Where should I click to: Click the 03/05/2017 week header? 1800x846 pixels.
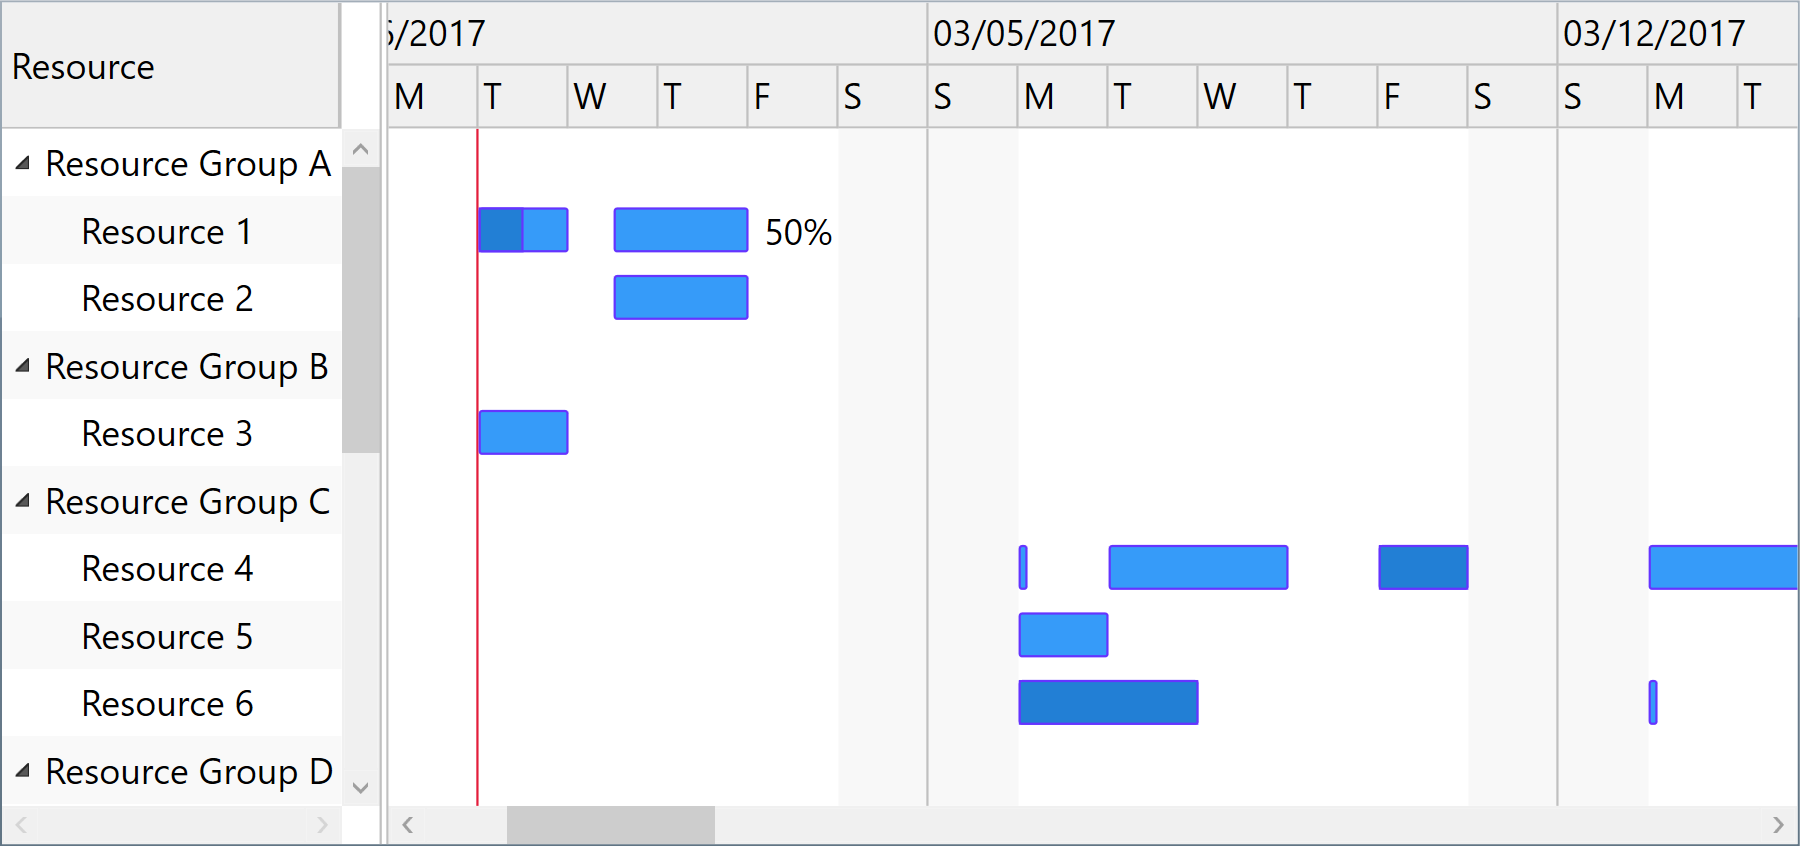[1023, 33]
